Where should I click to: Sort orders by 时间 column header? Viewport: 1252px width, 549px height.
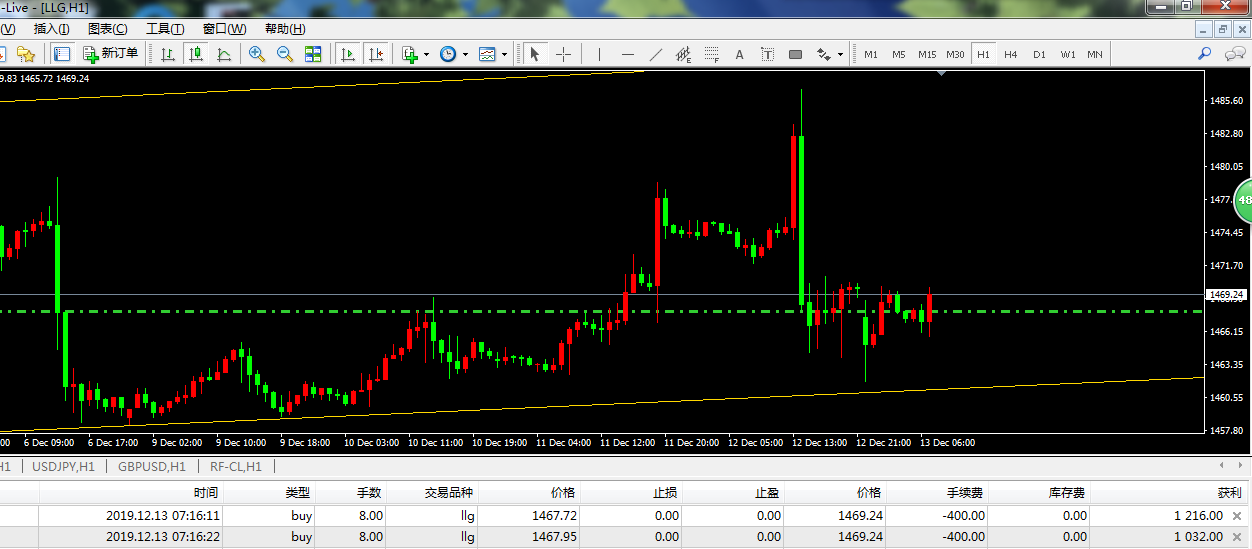pyautogui.click(x=206, y=493)
